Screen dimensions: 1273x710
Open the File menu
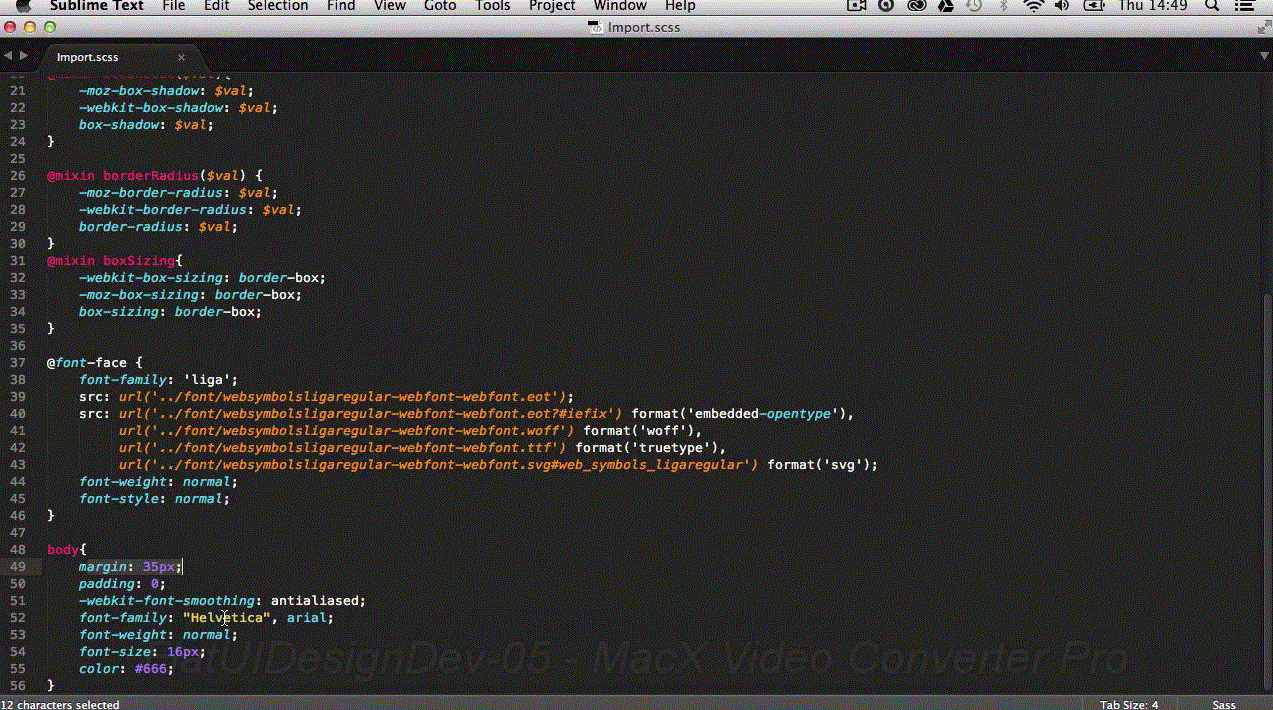click(x=173, y=6)
